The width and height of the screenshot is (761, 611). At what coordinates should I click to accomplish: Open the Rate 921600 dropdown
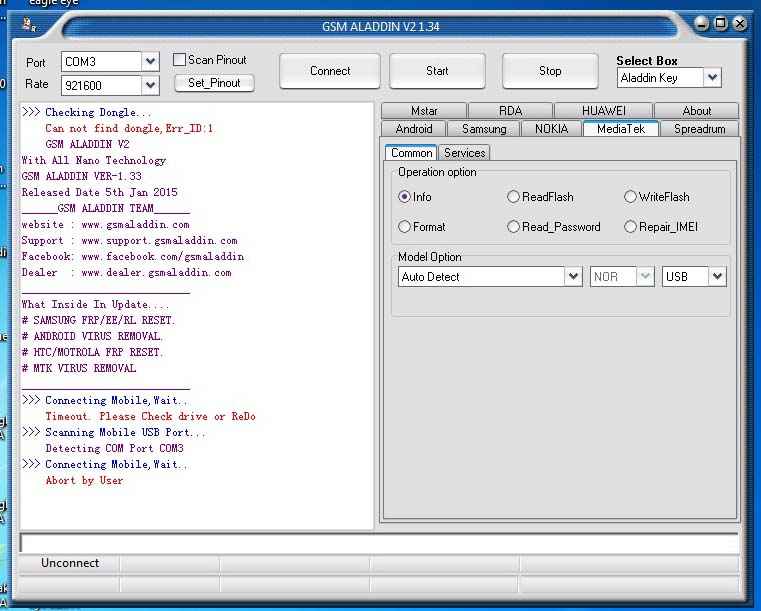point(150,85)
